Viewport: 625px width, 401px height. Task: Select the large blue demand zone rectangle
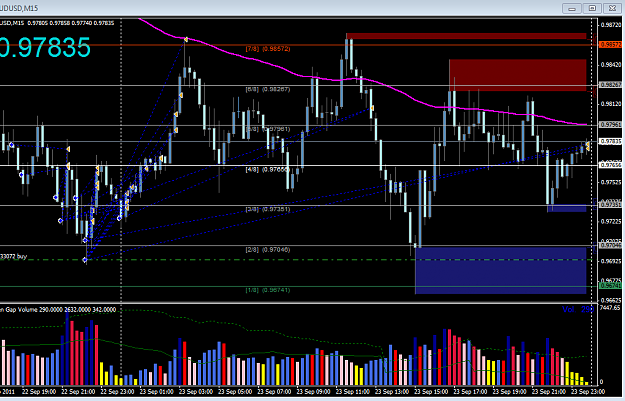coord(501,270)
